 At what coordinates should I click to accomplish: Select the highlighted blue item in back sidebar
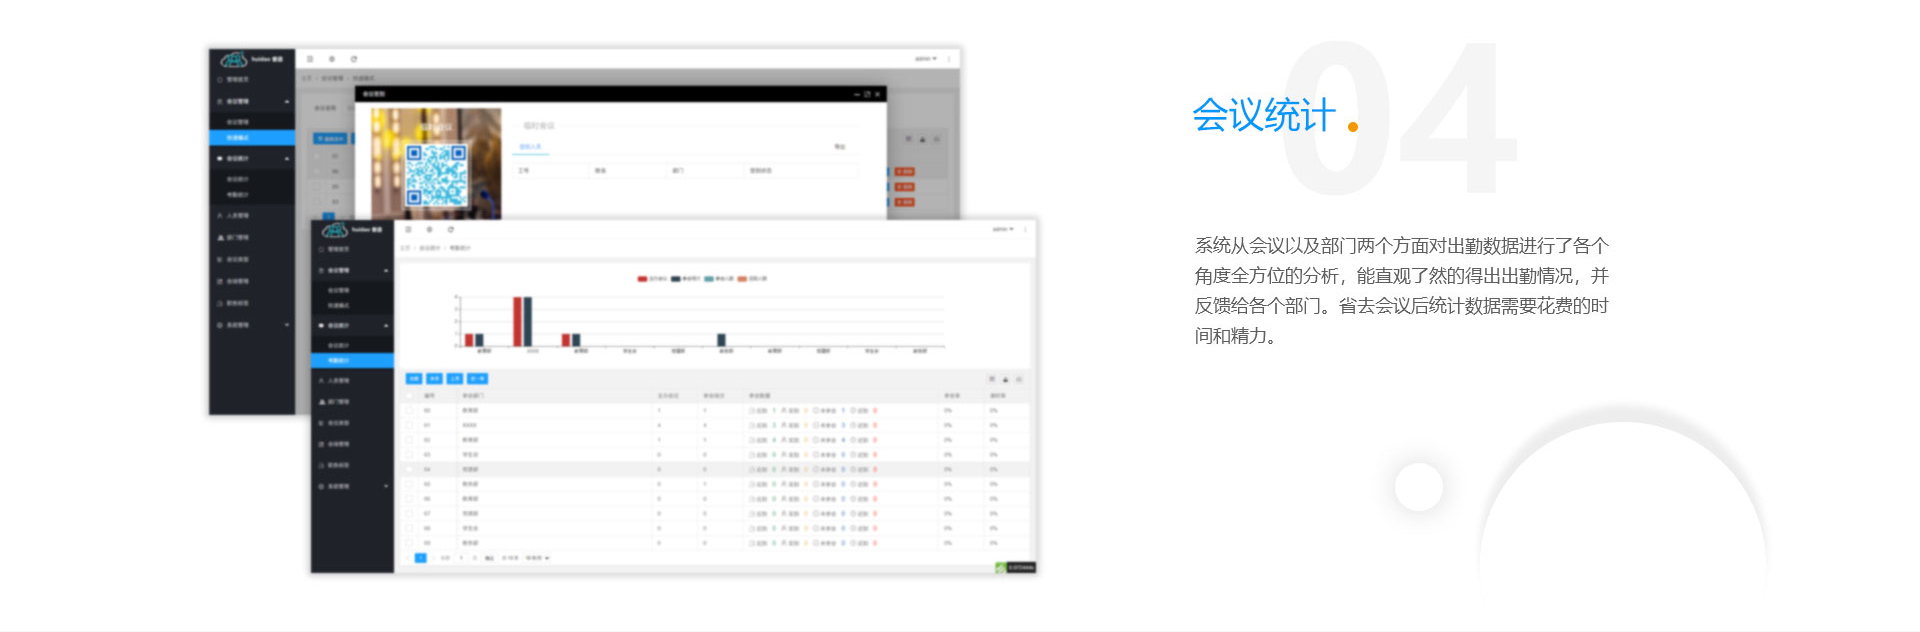pyautogui.click(x=252, y=138)
